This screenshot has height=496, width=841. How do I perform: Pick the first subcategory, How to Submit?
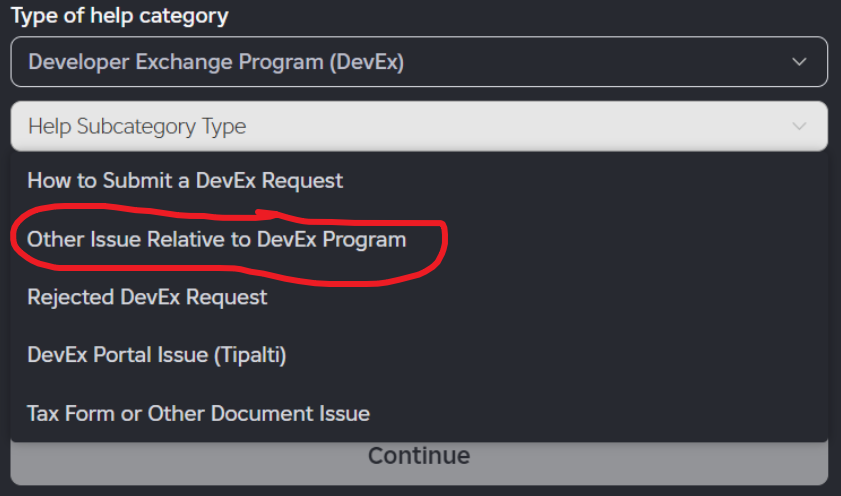point(185,181)
